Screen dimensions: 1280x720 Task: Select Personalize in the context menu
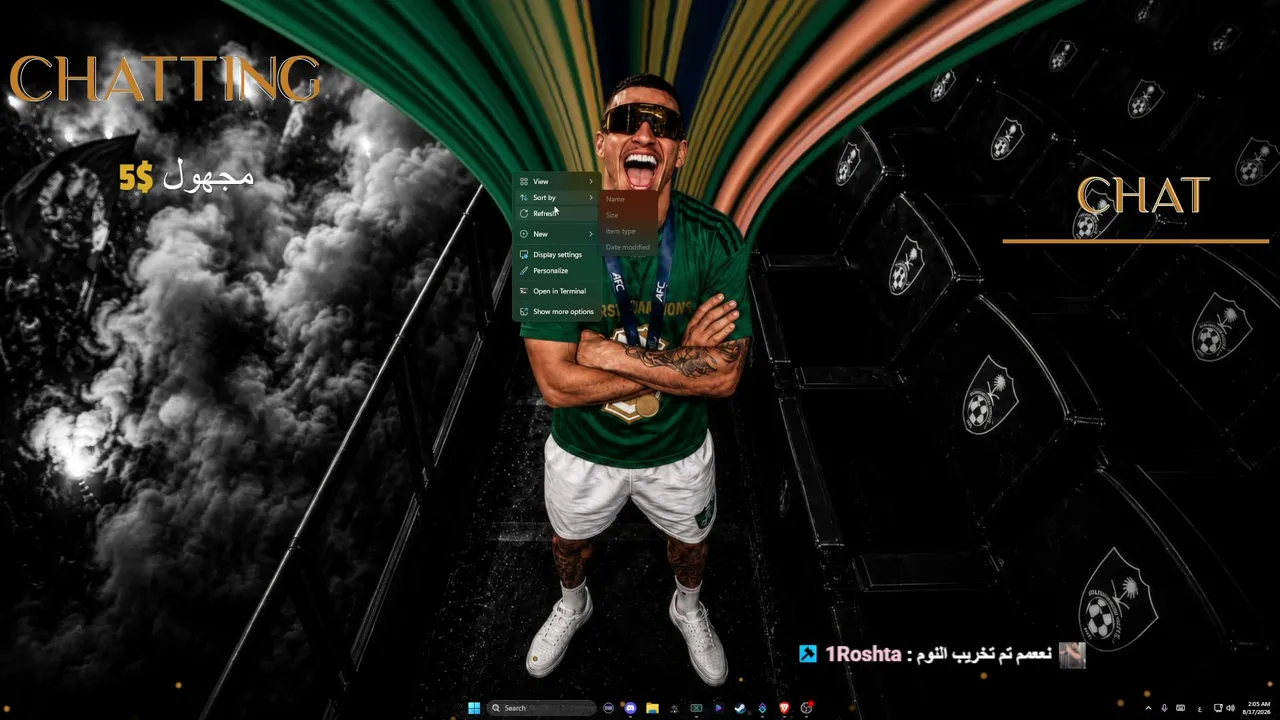pos(557,270)
